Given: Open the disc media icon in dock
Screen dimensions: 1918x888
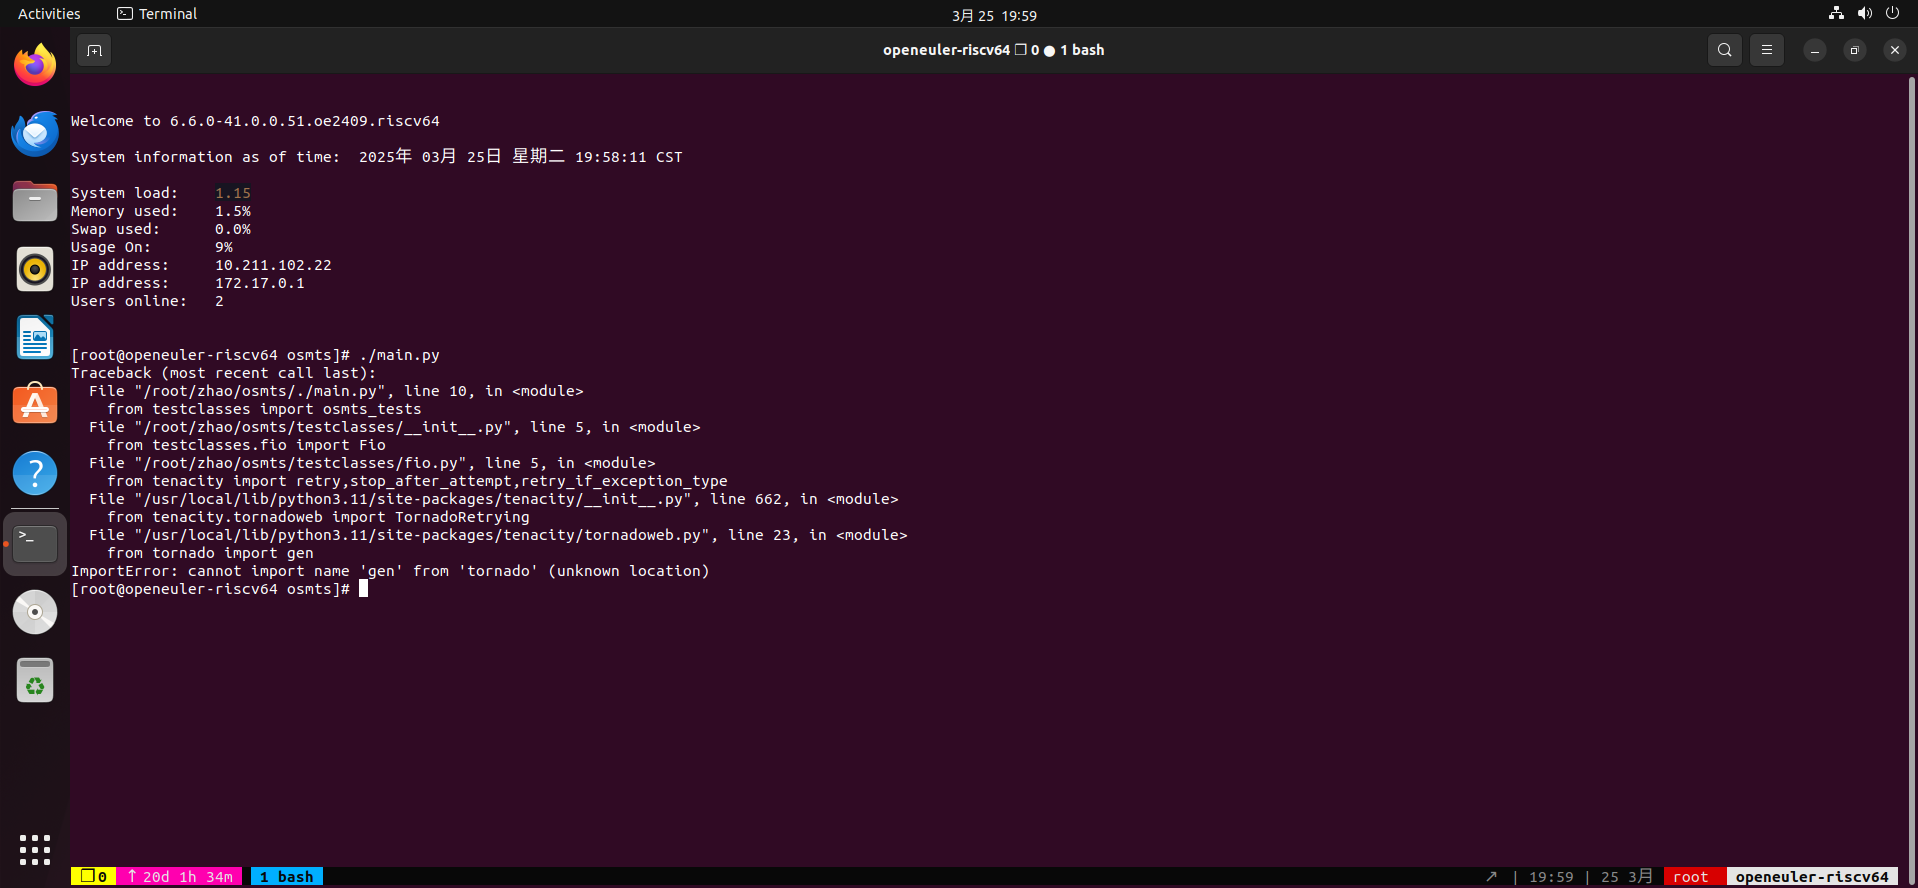Looking at the screenshot, I should (35, 612).
